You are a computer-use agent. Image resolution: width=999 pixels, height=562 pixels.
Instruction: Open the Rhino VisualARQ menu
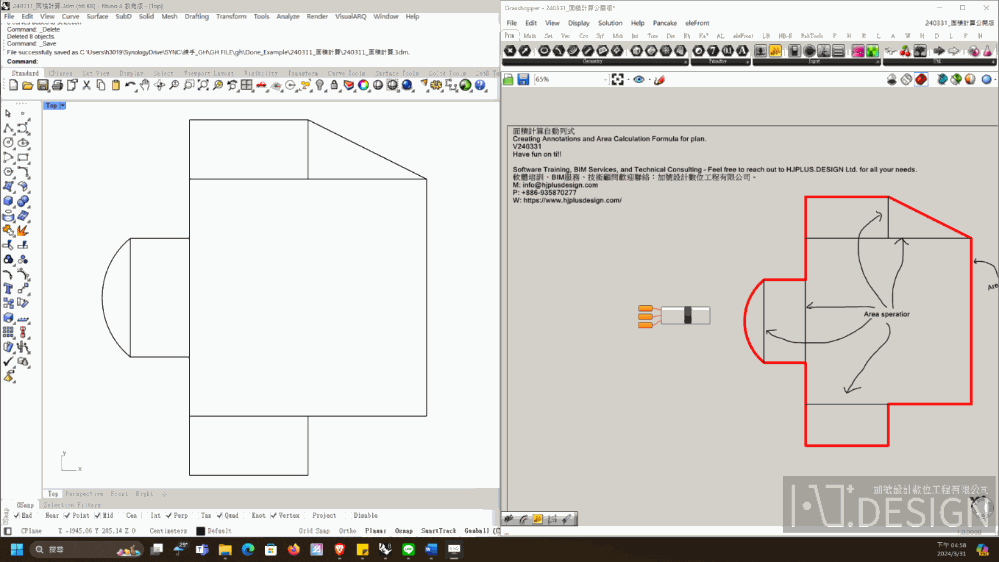350,17
